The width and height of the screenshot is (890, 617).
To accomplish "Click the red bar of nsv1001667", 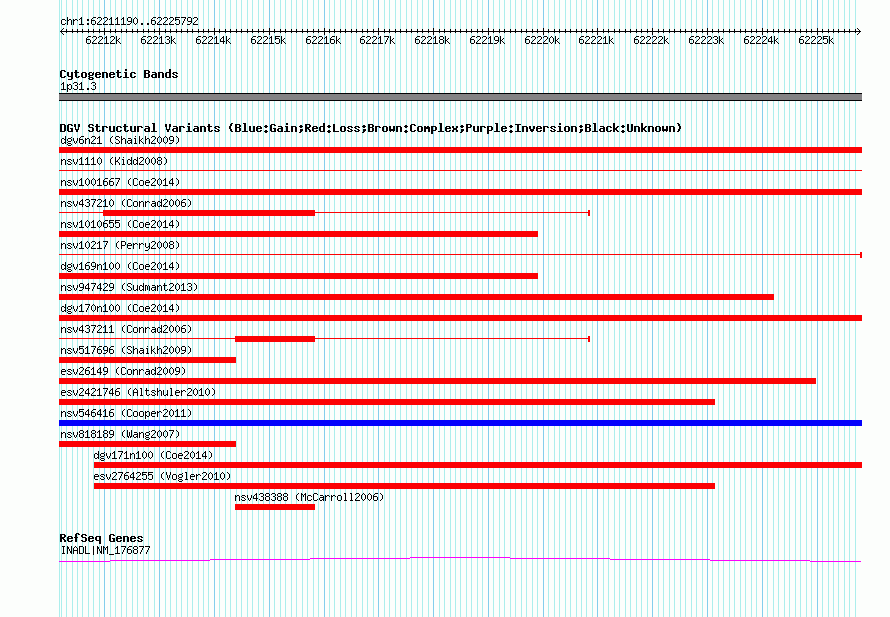I will tap(460, 192).
